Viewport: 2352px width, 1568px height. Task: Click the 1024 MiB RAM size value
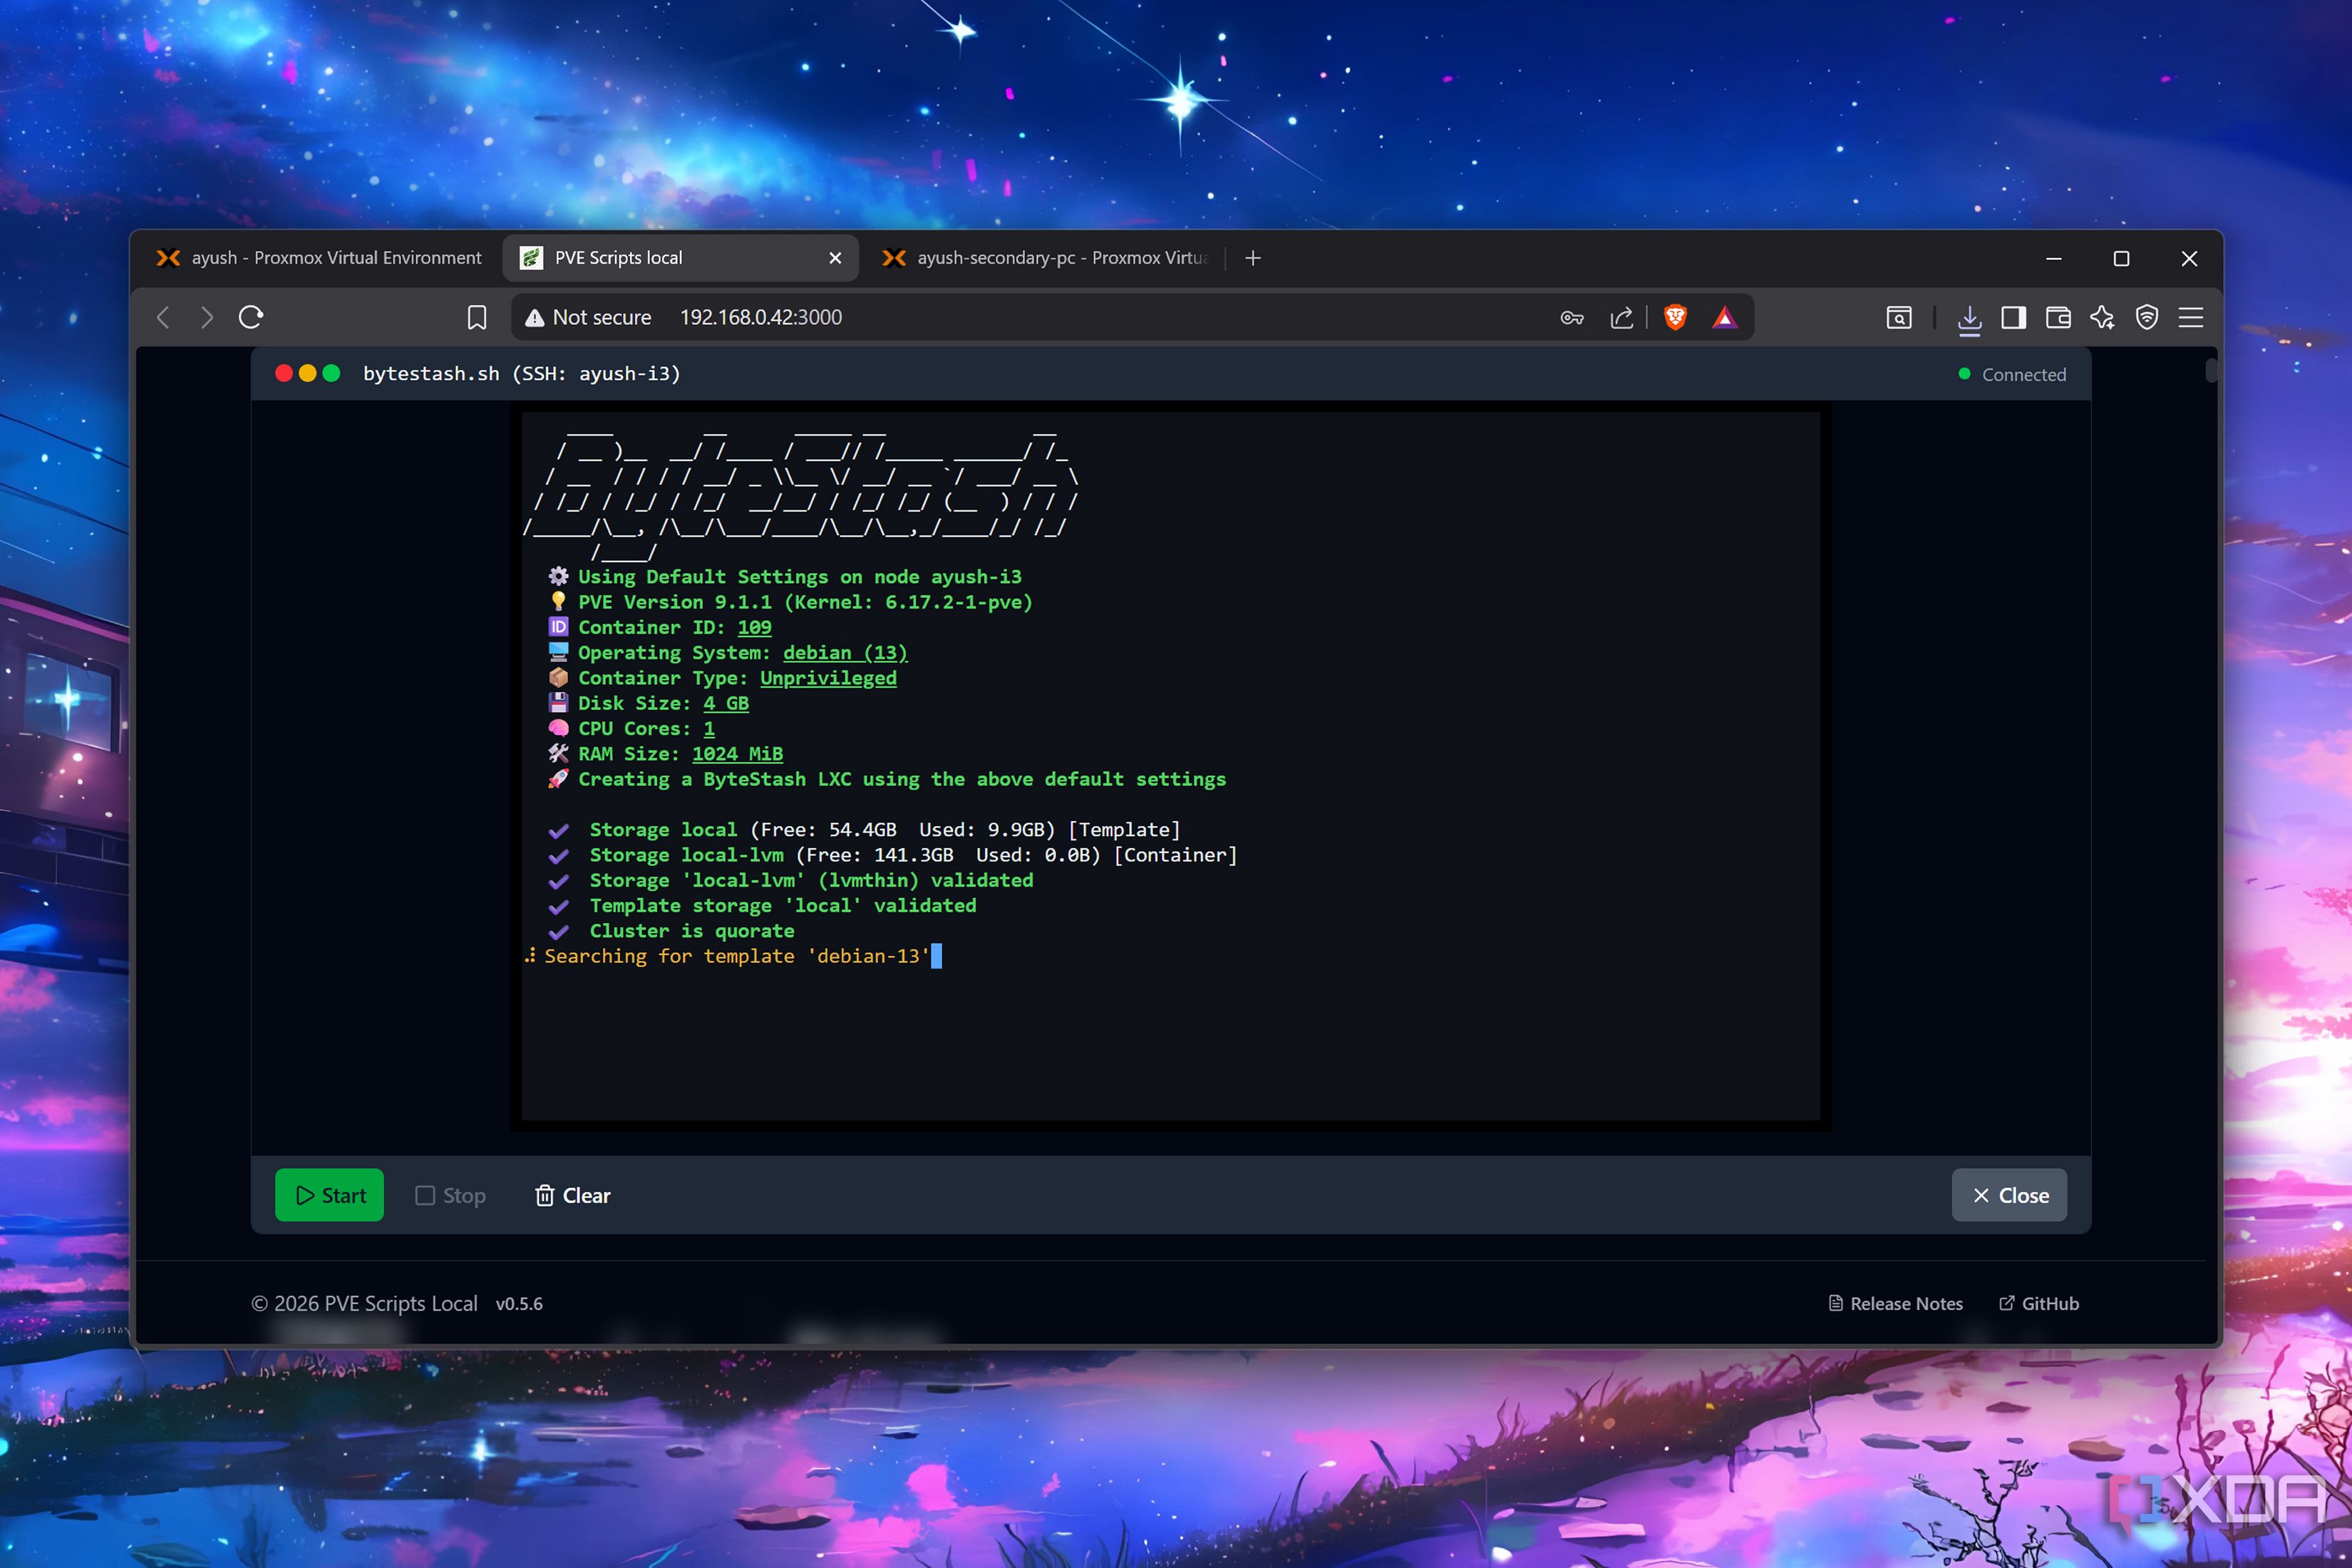[737, 754]
